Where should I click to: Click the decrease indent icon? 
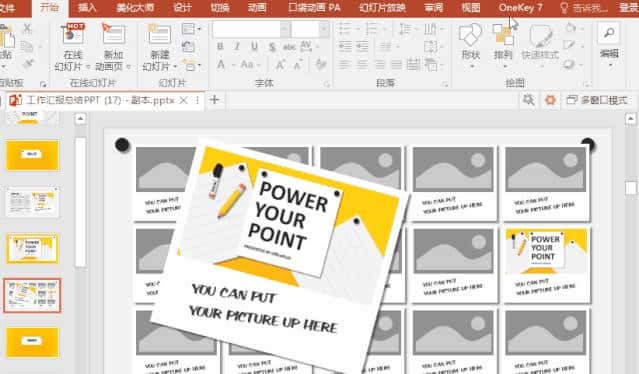[345, 46]
